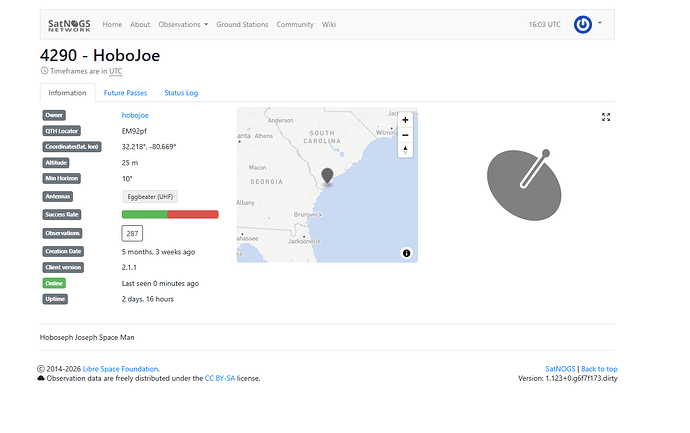Switch to the Status Log tab
The image size is (690, 433).
(181, 93)
